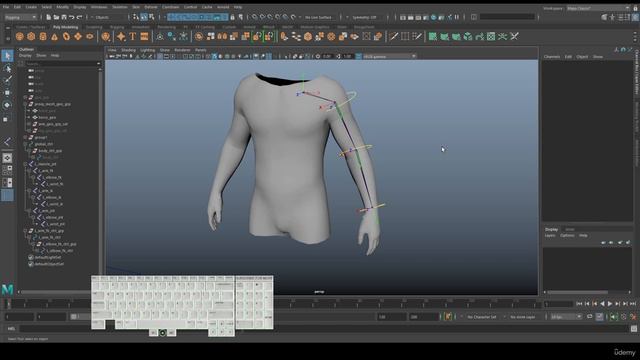Collapse the l_clavicle_jnt node in Outliner
The image size is (640, 360).
[26, 164]
